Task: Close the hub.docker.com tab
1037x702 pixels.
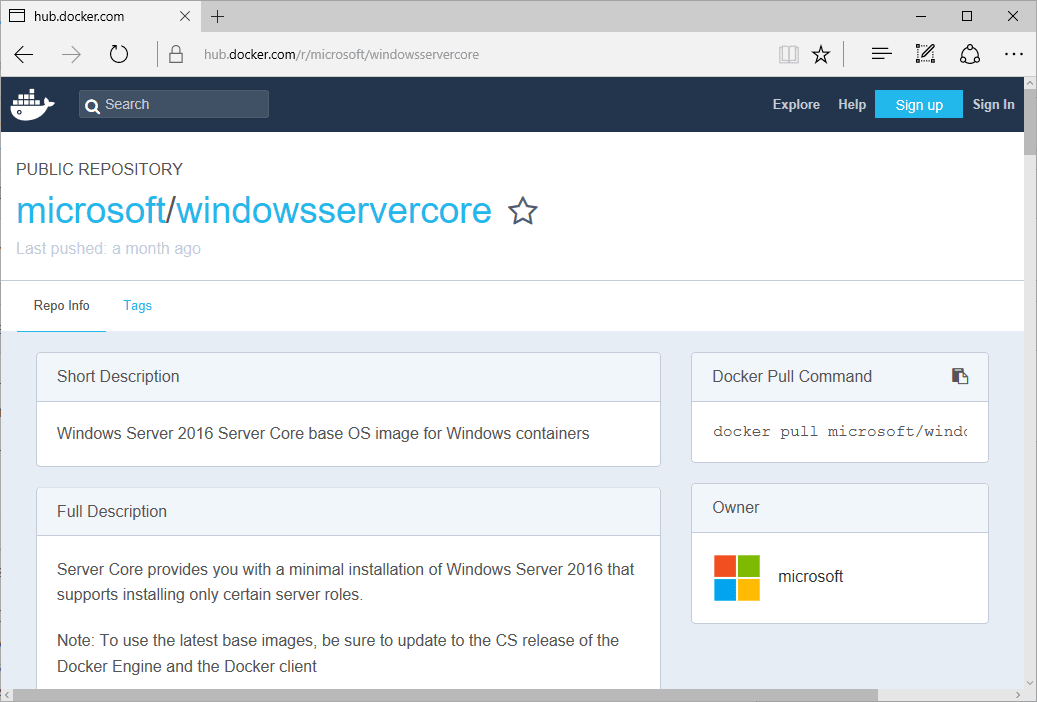Action: (x=185, y=17)
